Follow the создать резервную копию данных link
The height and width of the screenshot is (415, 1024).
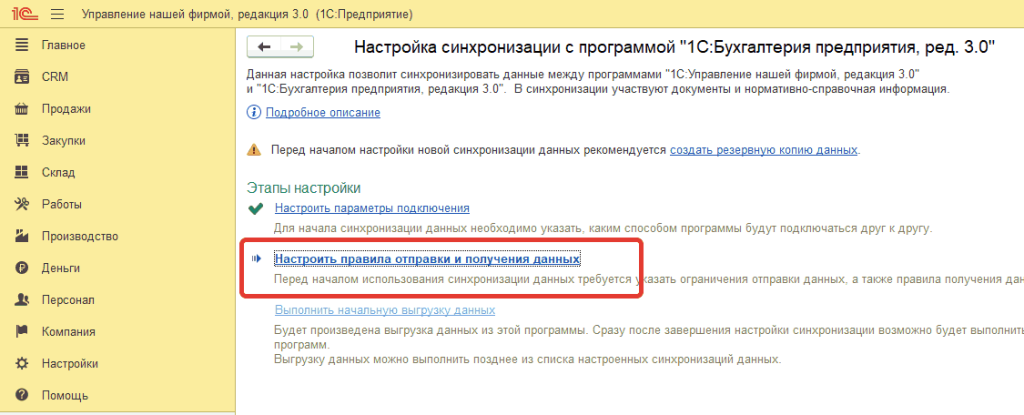tap(763, 150)
